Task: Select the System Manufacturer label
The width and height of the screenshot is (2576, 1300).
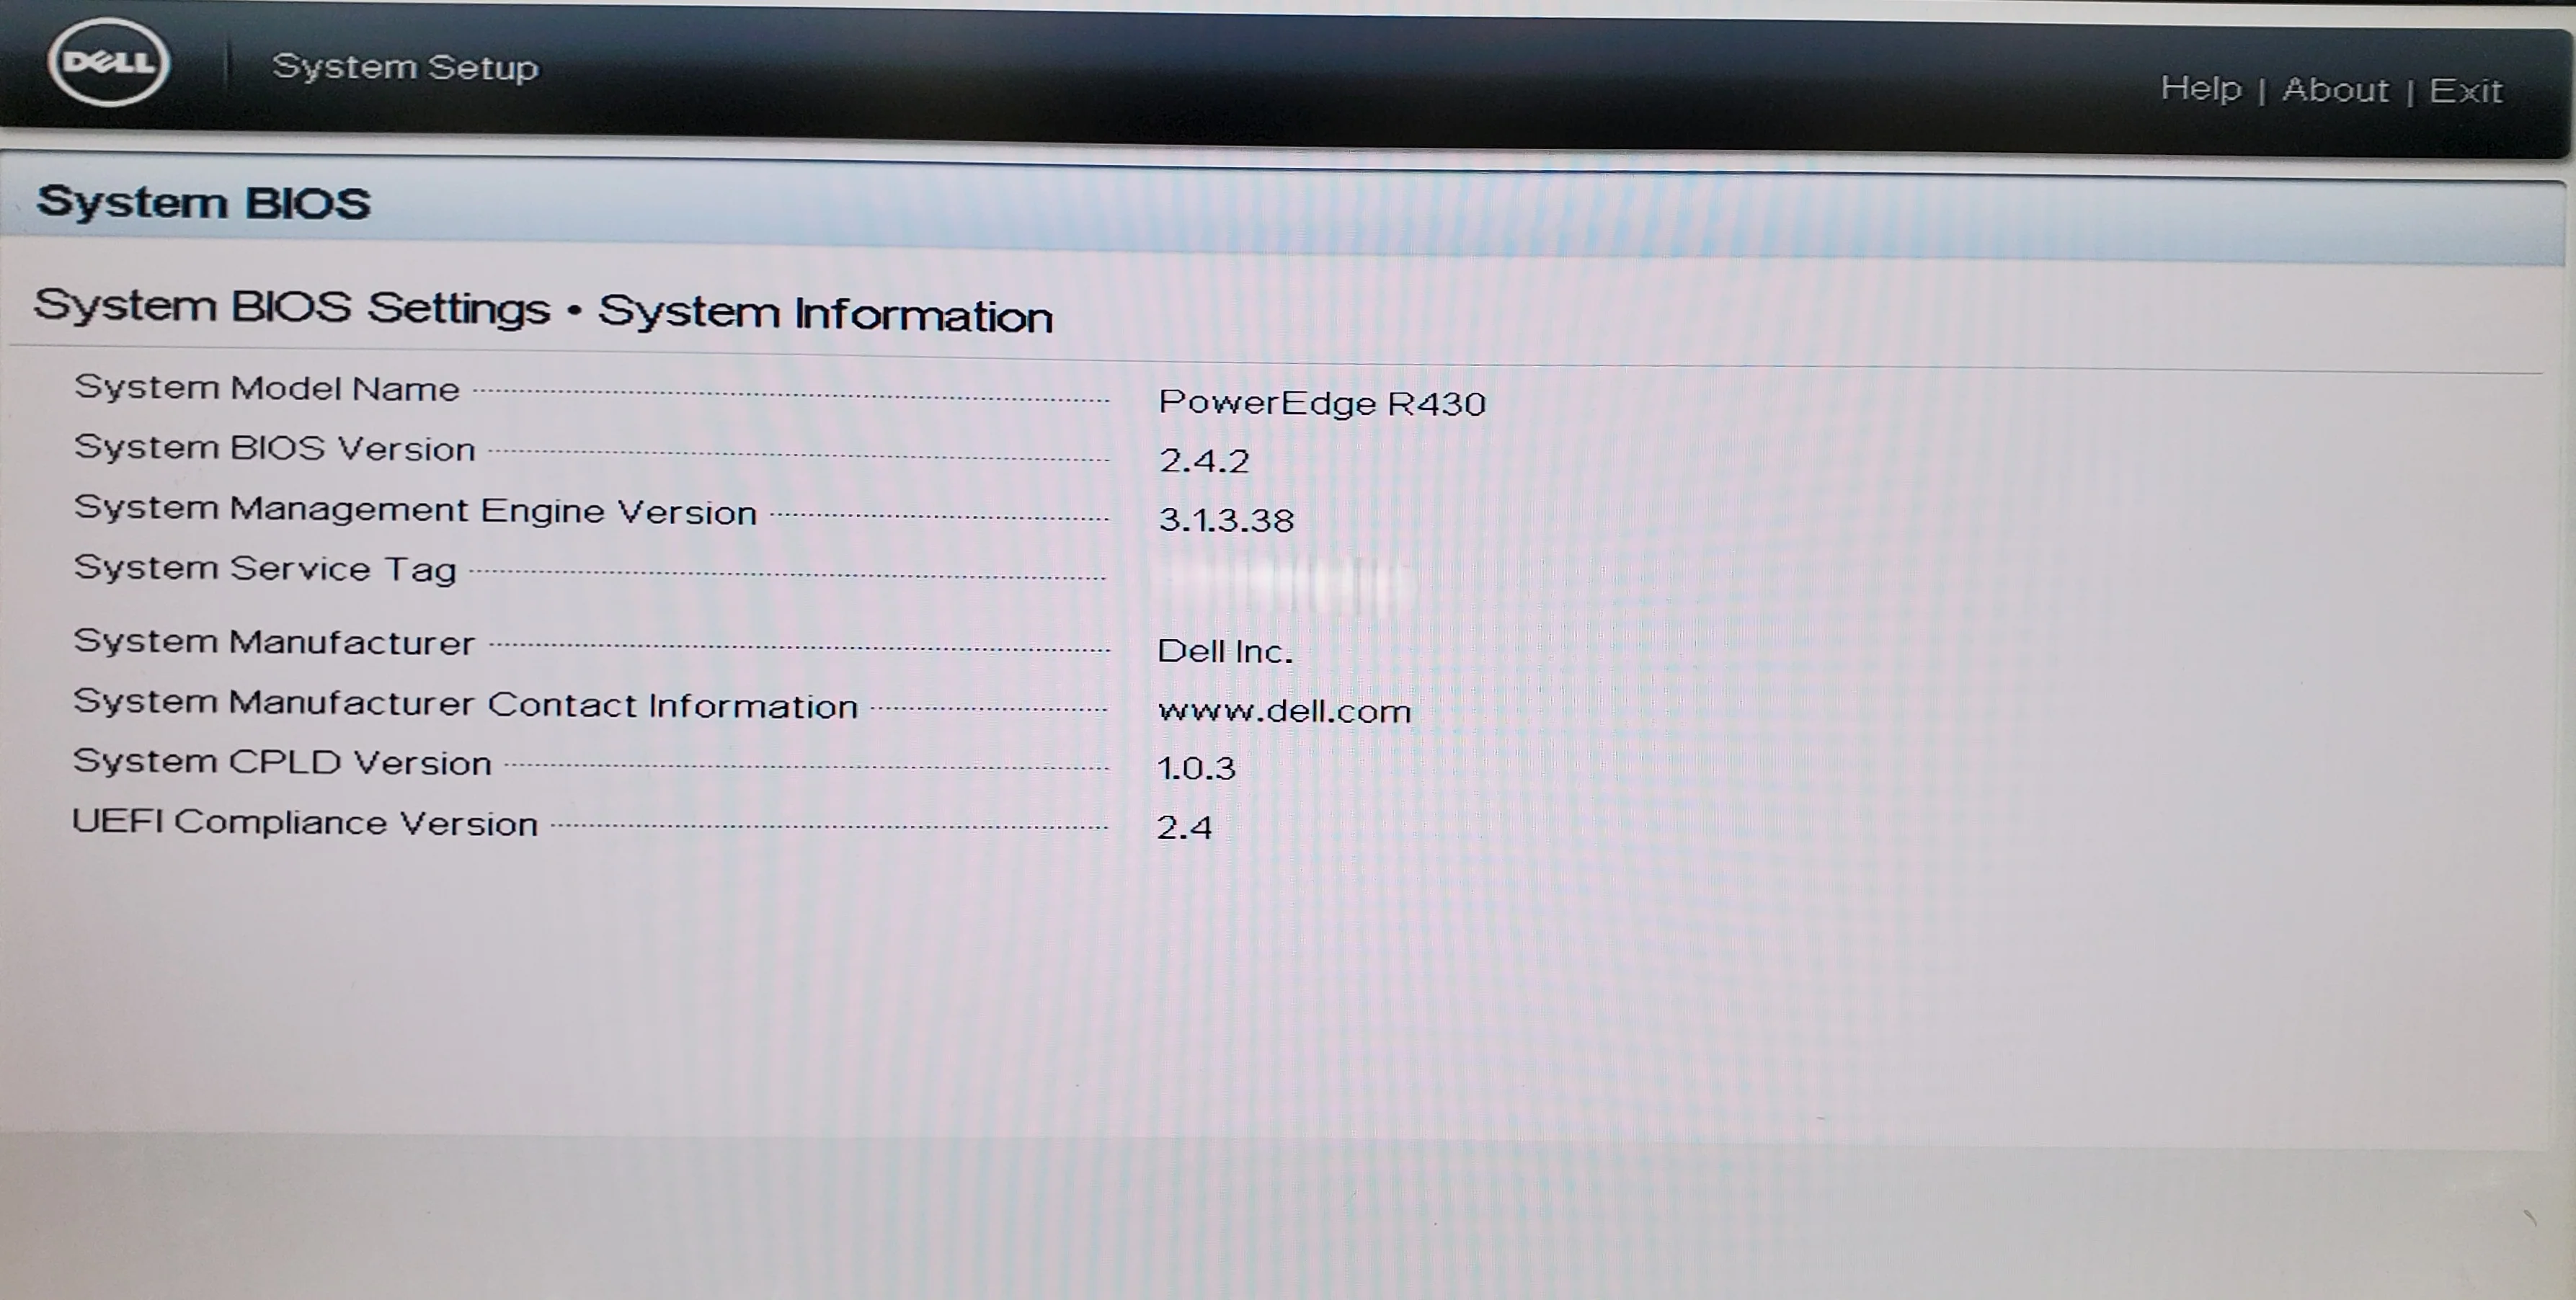Action: (274, 642)
